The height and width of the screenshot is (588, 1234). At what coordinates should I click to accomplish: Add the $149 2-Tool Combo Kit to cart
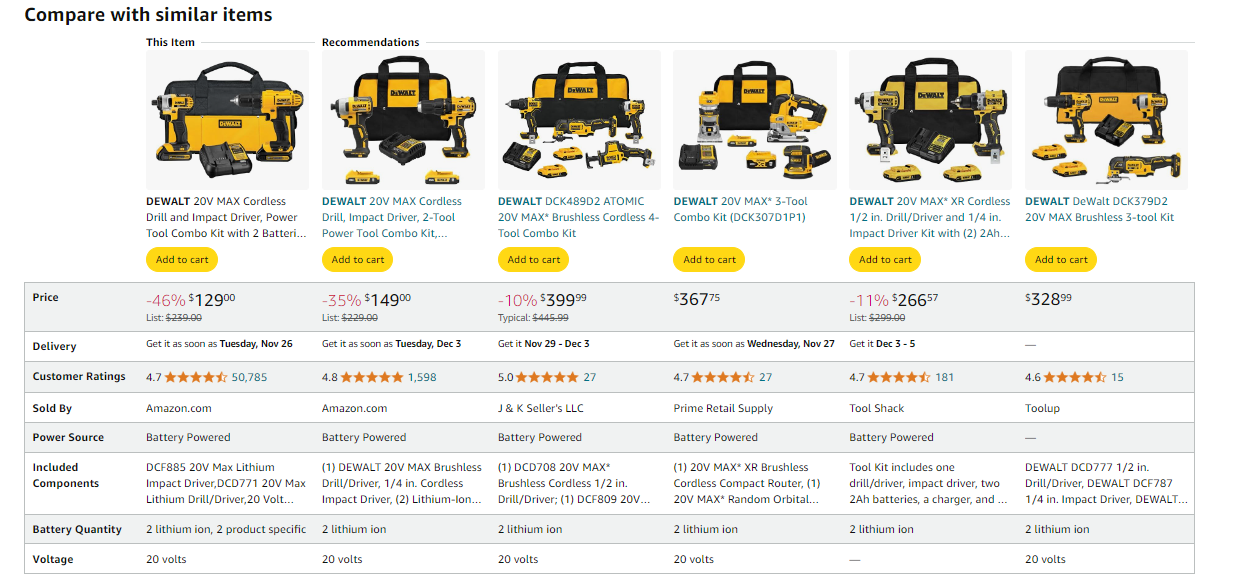click(358, 259)
